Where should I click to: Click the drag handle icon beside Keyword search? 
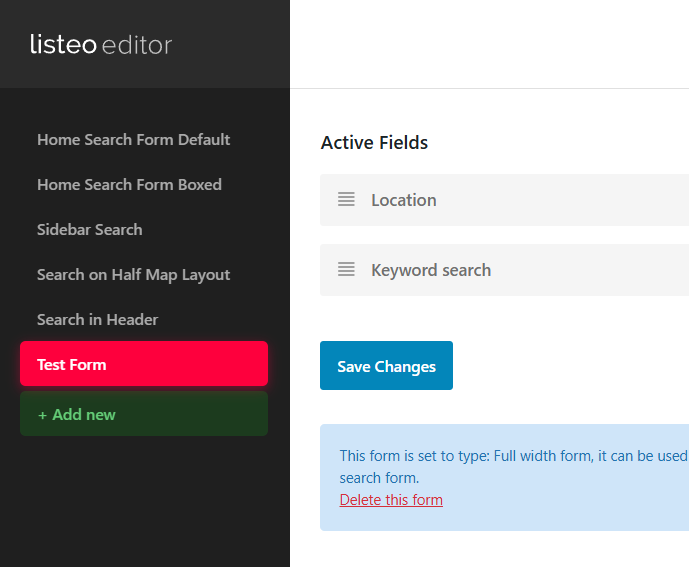coord(346,269)
